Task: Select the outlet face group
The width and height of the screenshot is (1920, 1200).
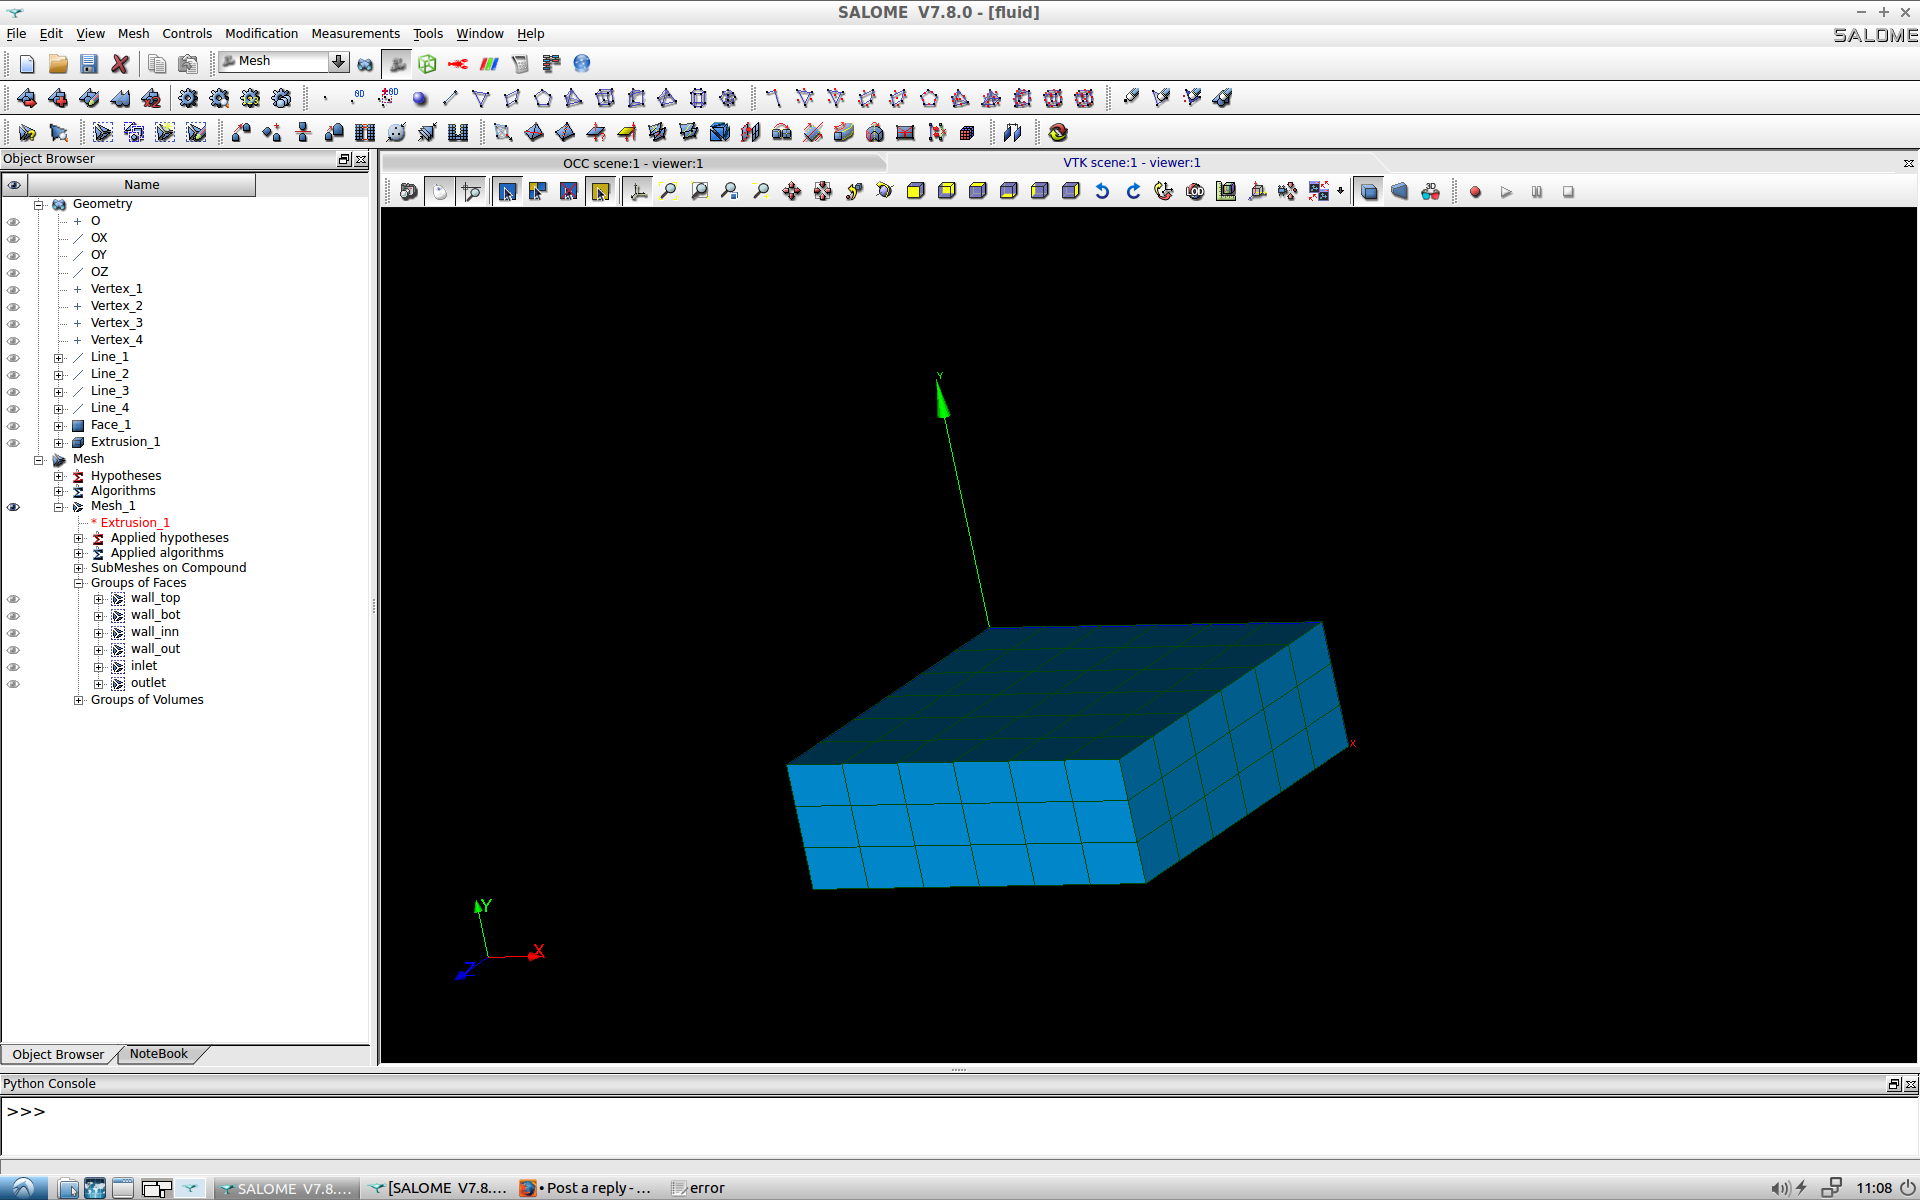Action: [x=148, y=683]
